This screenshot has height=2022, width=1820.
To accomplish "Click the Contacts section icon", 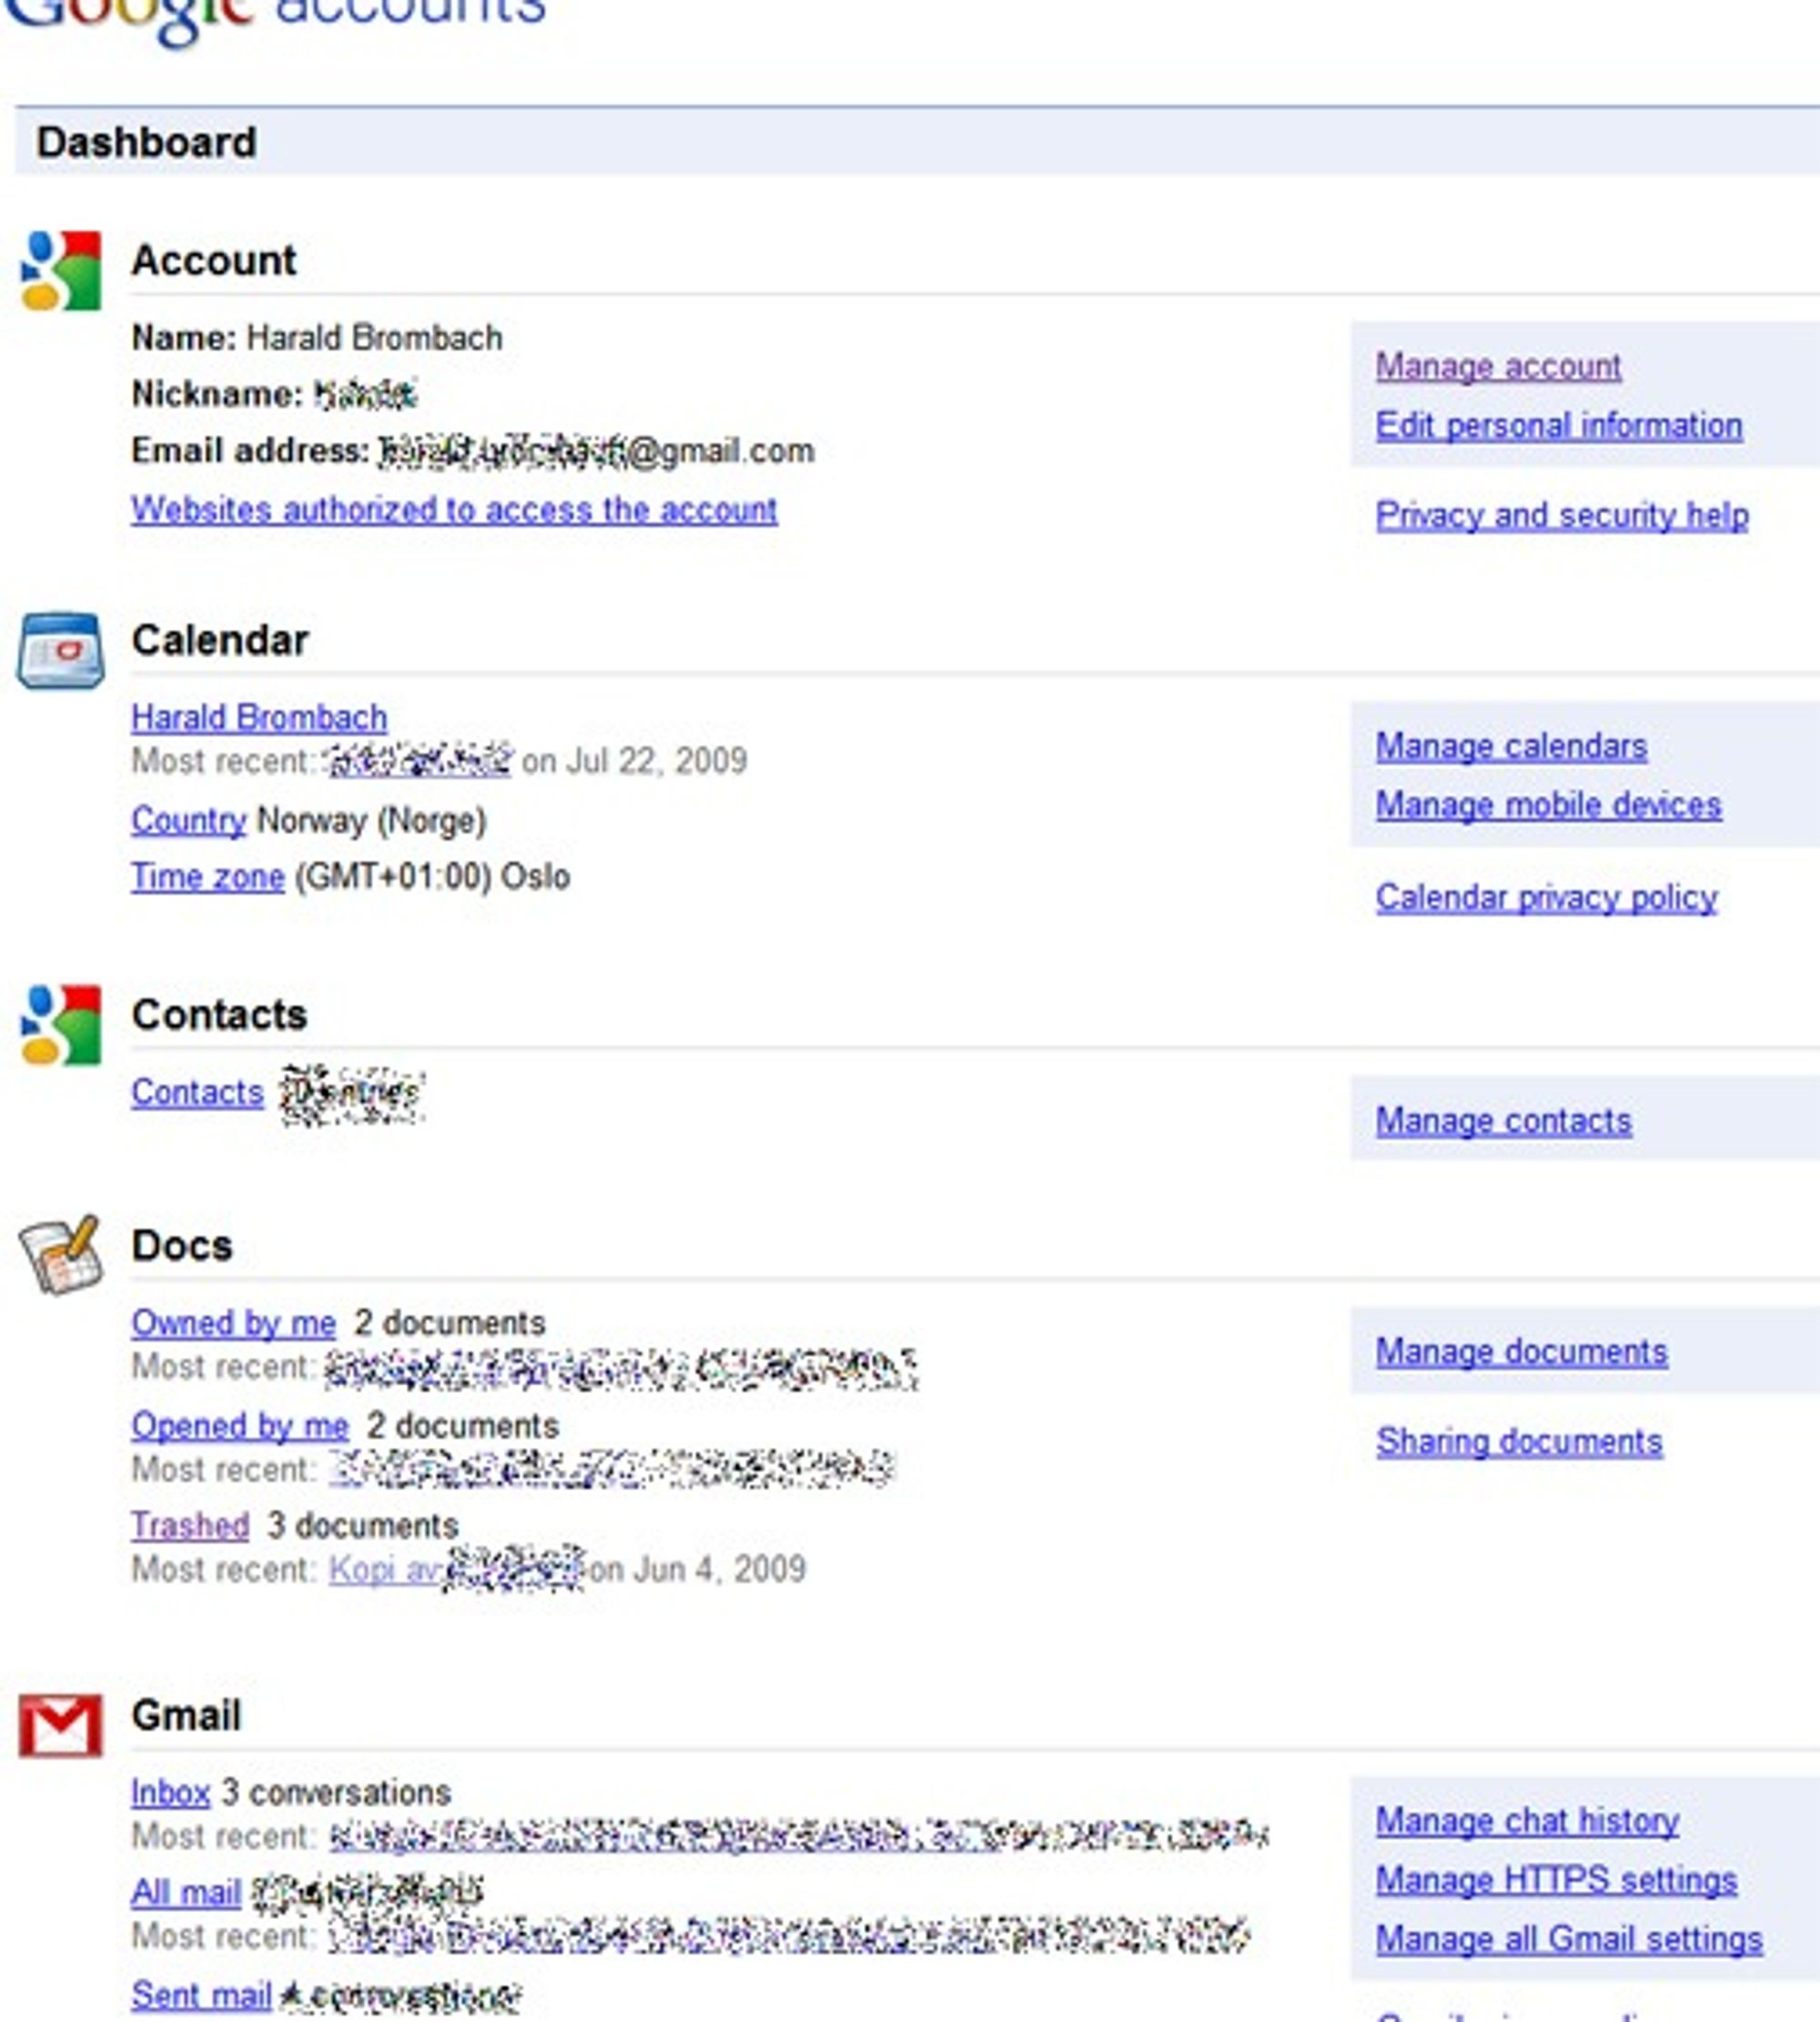I will pos(61,1025).
